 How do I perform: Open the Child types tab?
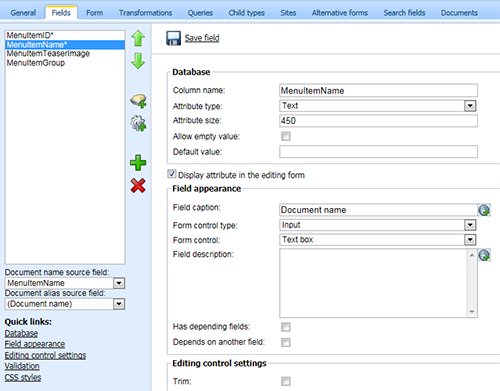point(247,13)
